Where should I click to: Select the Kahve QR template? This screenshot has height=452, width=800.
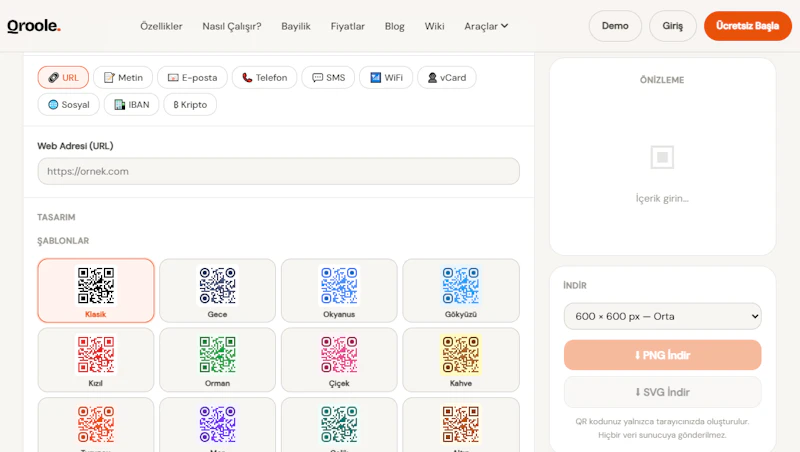(461, 360)
